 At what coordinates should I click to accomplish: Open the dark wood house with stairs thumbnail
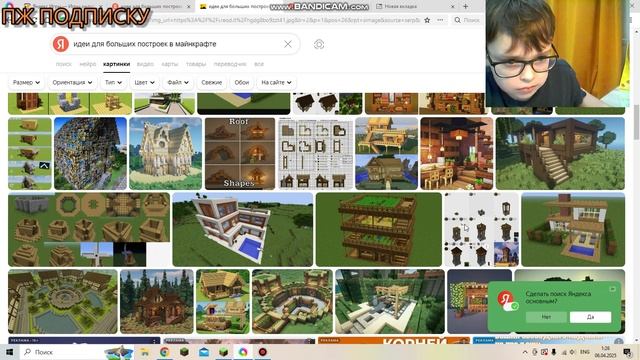[x=560, y=153]
